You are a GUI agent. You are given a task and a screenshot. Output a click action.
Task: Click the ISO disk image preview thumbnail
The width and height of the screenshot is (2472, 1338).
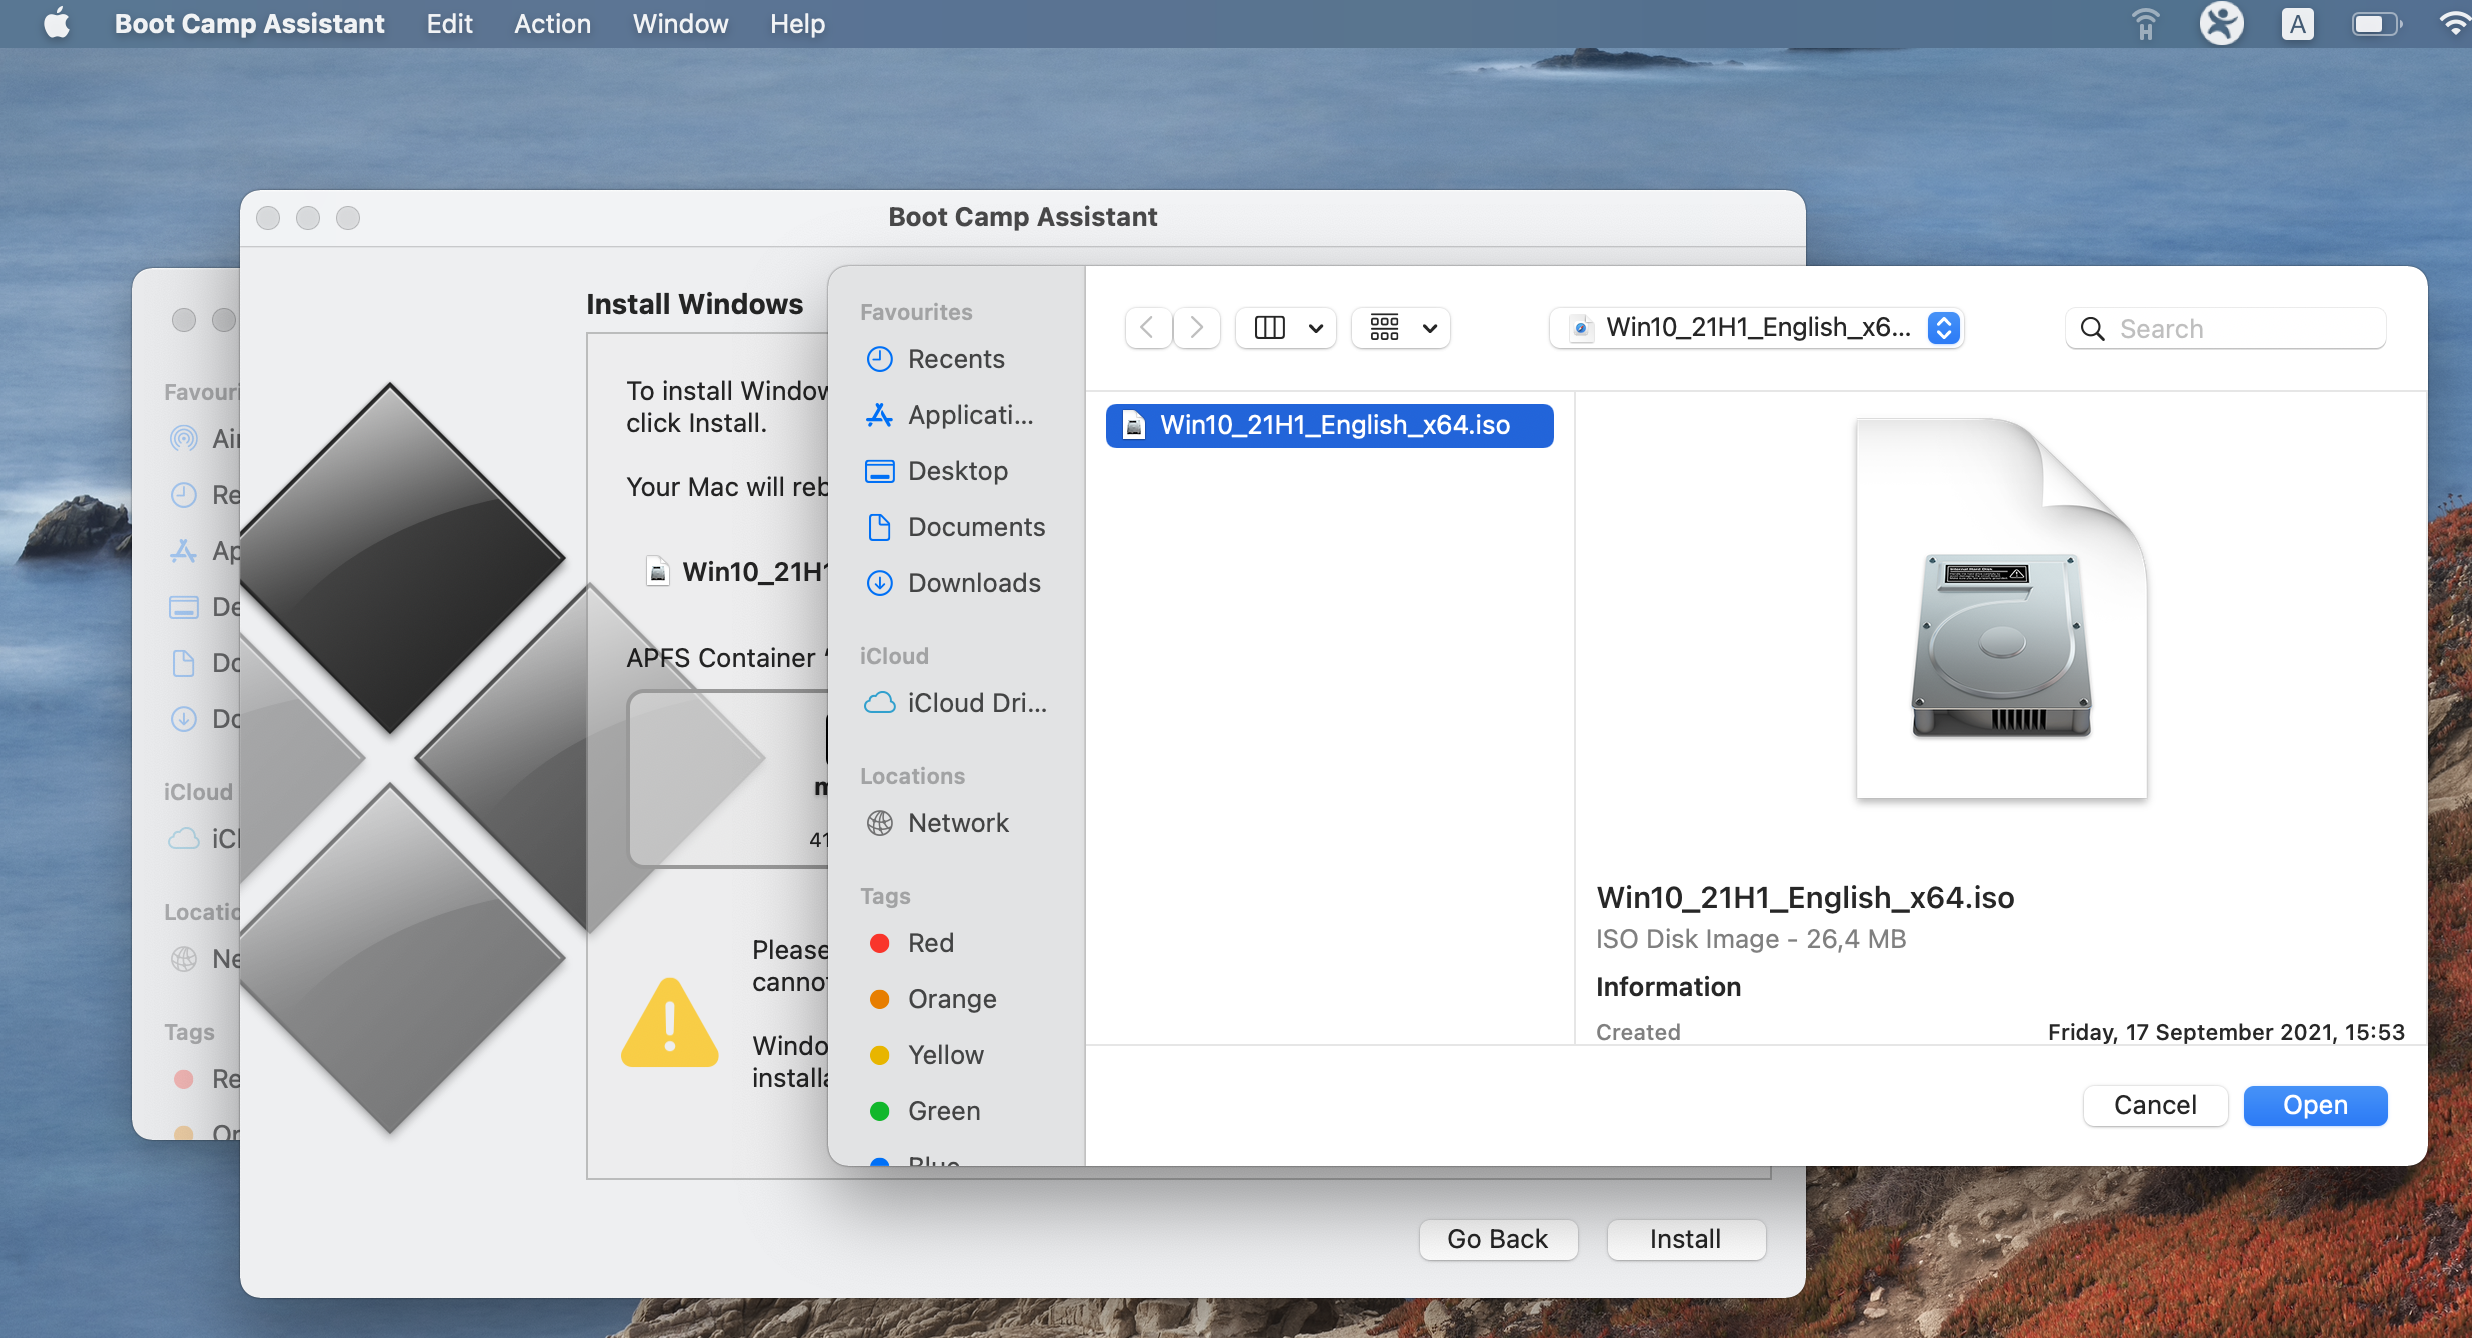click(x=2002, y=608)
